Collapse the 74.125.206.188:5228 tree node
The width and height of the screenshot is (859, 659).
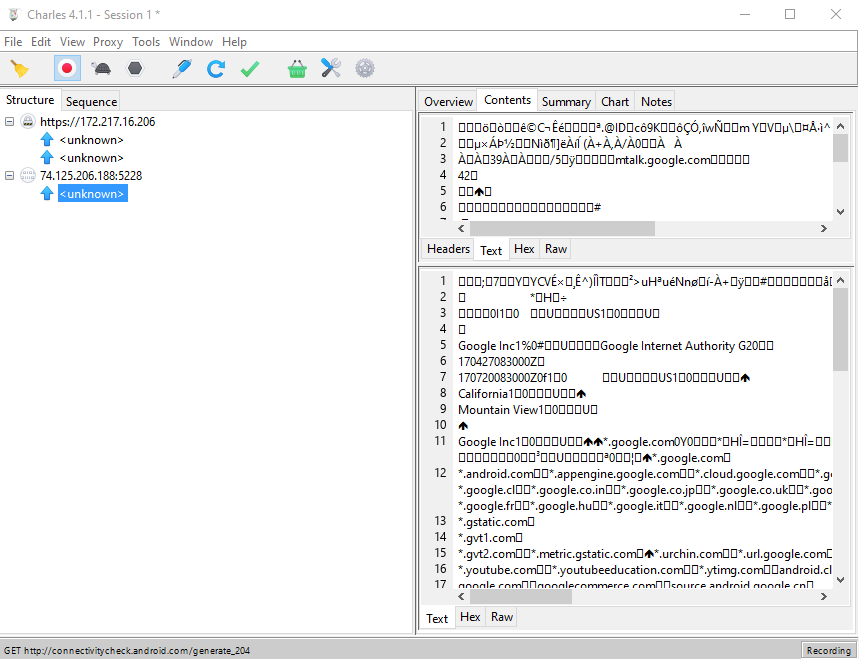point(10,176)
